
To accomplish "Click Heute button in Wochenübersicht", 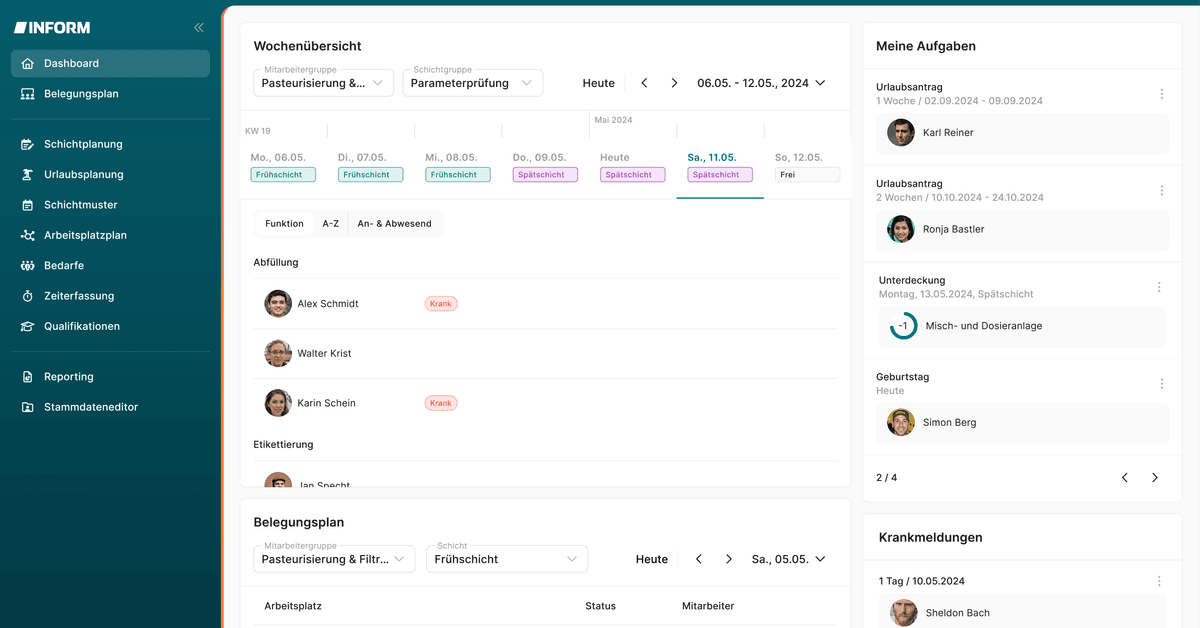I will pos(598,83).
